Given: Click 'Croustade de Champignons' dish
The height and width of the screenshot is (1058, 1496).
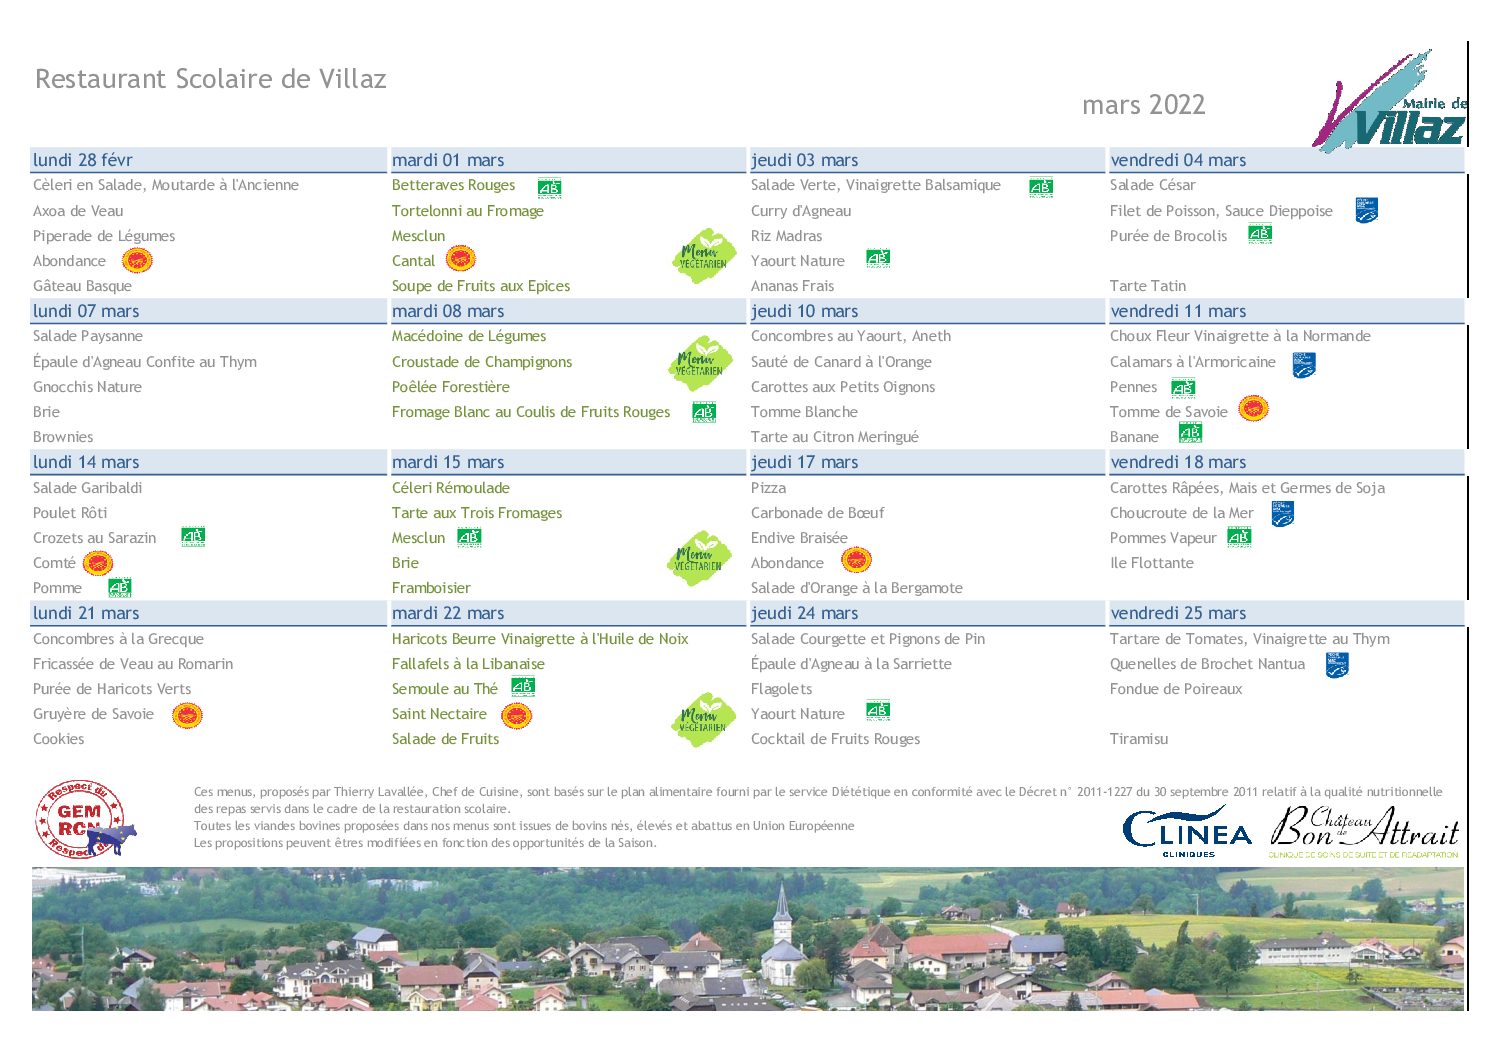Looking at the screenshot, I should (482, 362).
